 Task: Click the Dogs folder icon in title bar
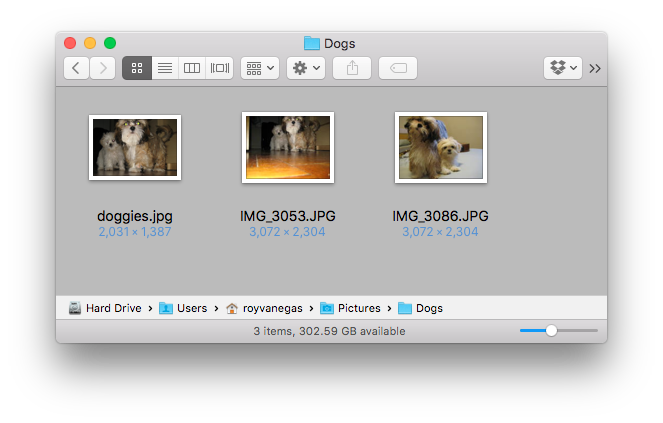(x=312, y=43)
